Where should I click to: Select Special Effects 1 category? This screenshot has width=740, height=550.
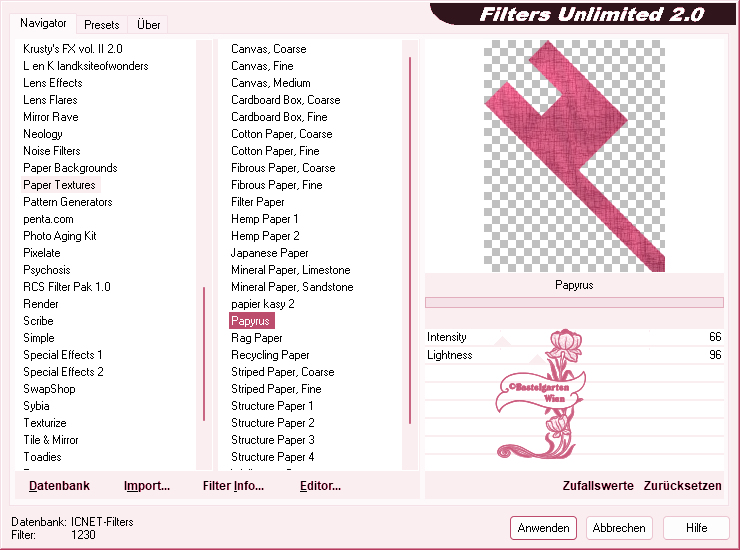coord(62,355)
